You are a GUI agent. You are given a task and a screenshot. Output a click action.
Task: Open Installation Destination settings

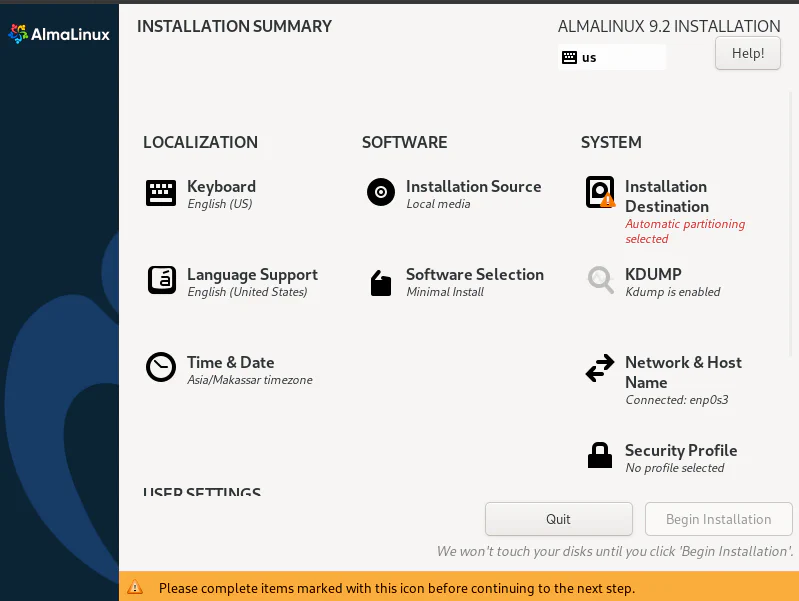(x=667, y=196)
